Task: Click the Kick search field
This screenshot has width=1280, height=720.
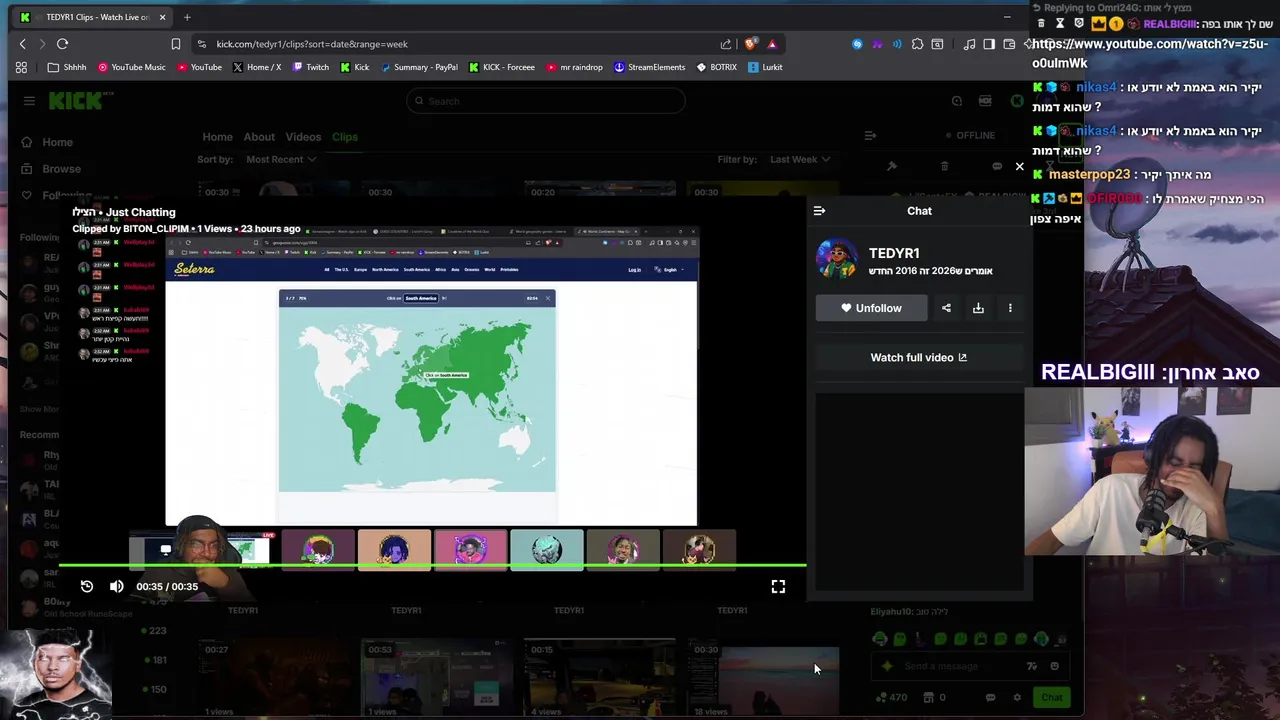Action: [x=546, y=101]
